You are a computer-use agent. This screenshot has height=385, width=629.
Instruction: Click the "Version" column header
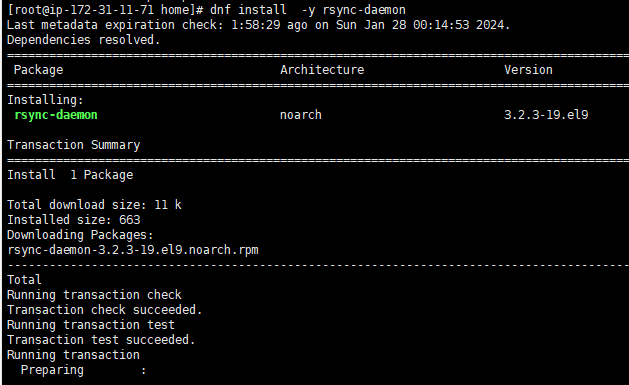coord(528,70)
